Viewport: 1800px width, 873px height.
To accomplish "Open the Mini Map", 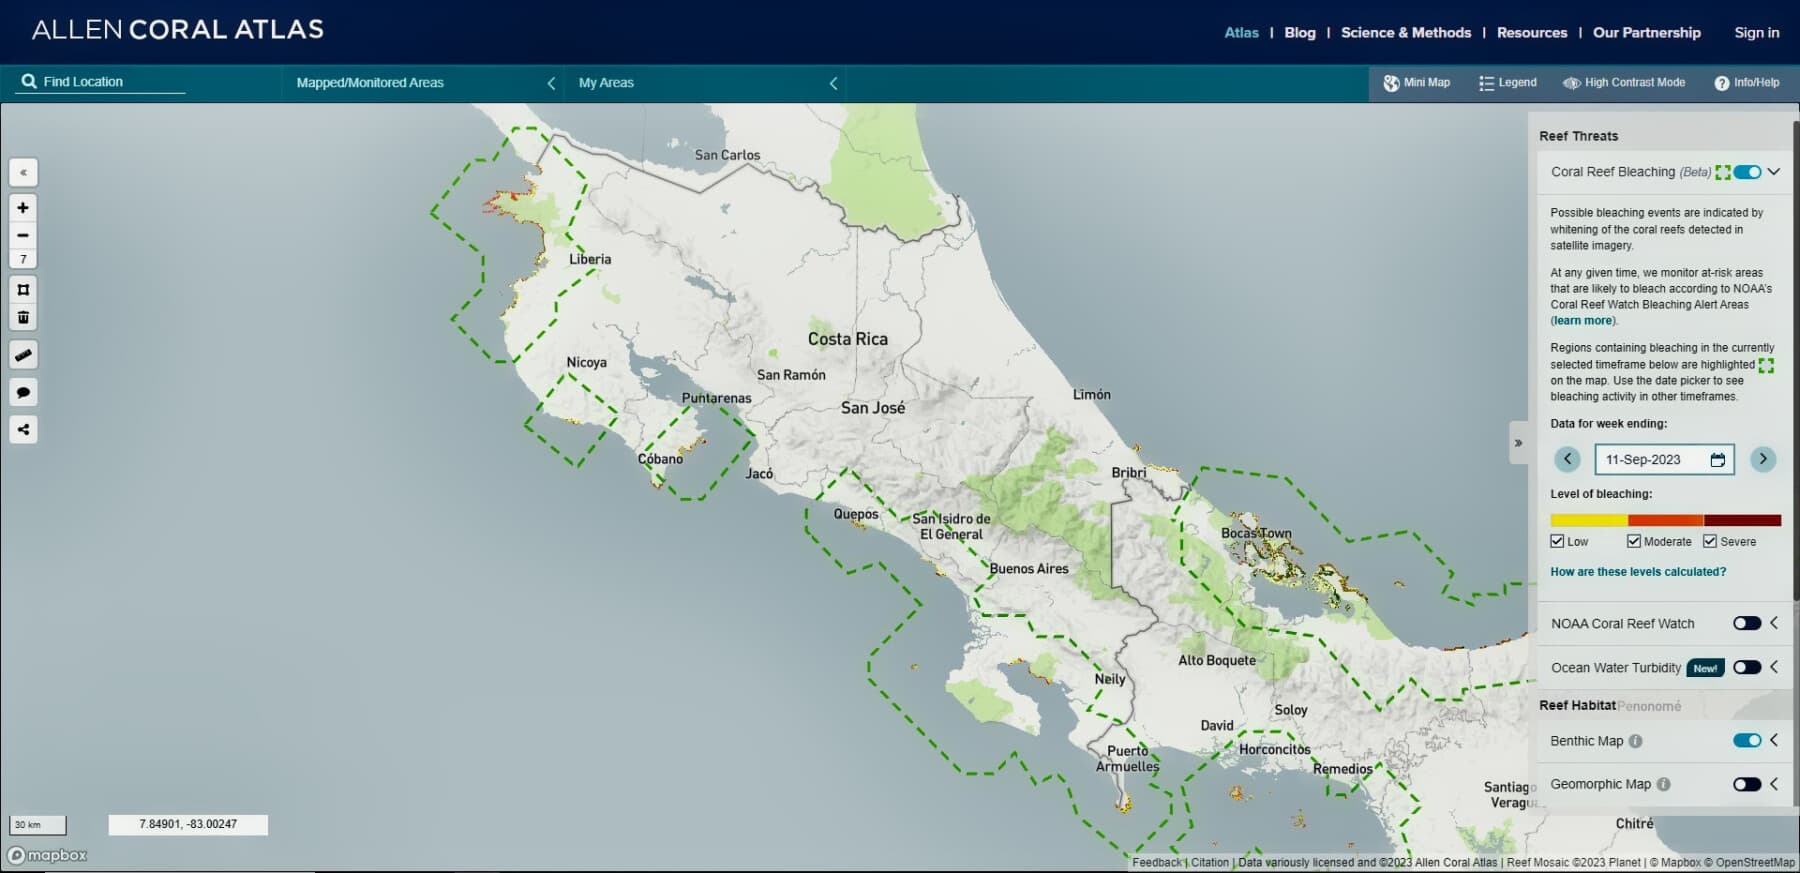I will pos(1416,83).
